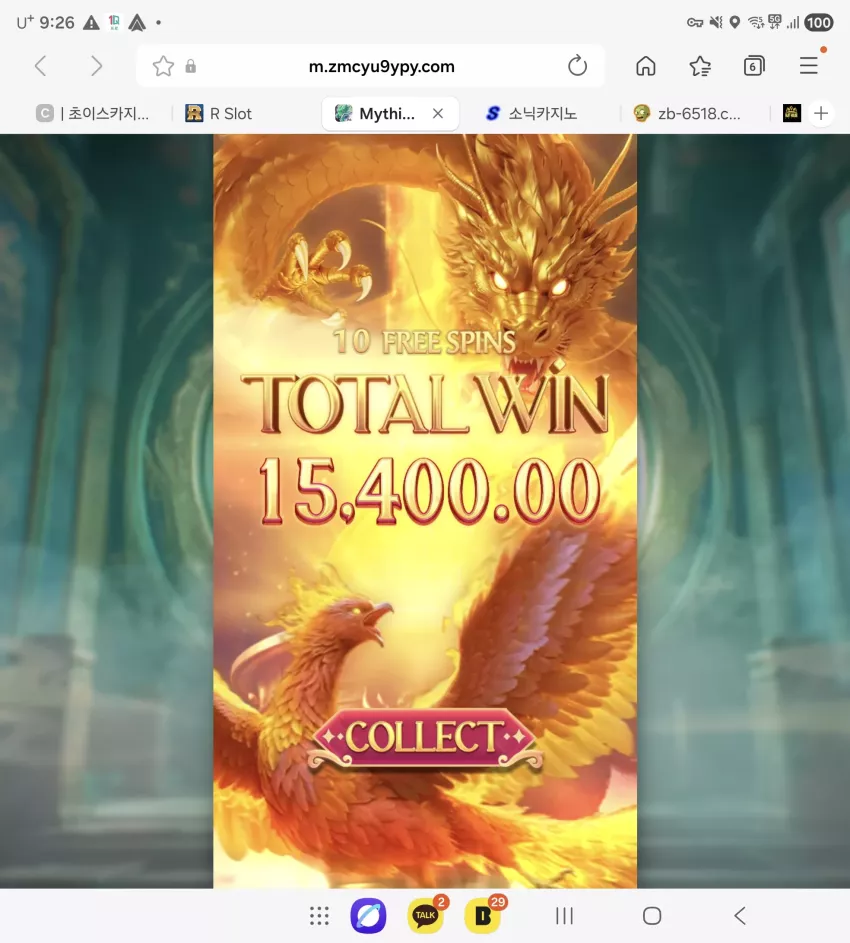Switch to the zb-6518.c... tab

(x=687, y=113)
